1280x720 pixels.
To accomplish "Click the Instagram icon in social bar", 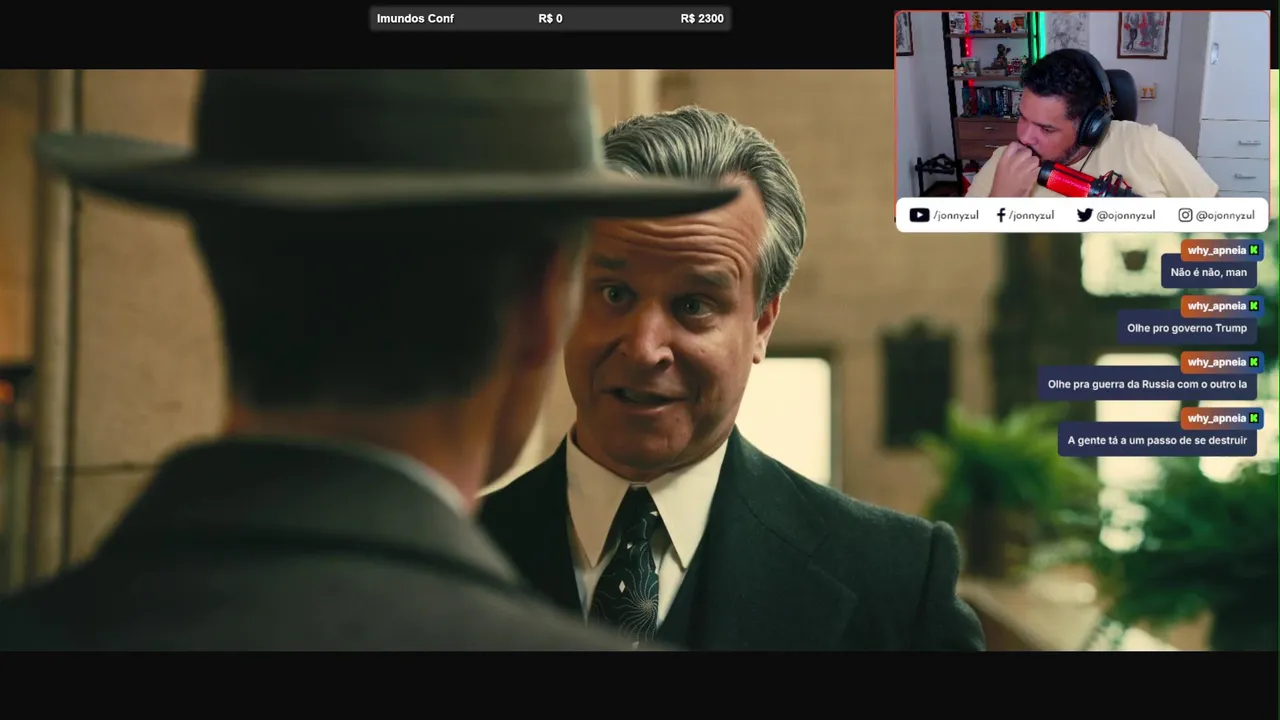I will (x=1185, y=215).
